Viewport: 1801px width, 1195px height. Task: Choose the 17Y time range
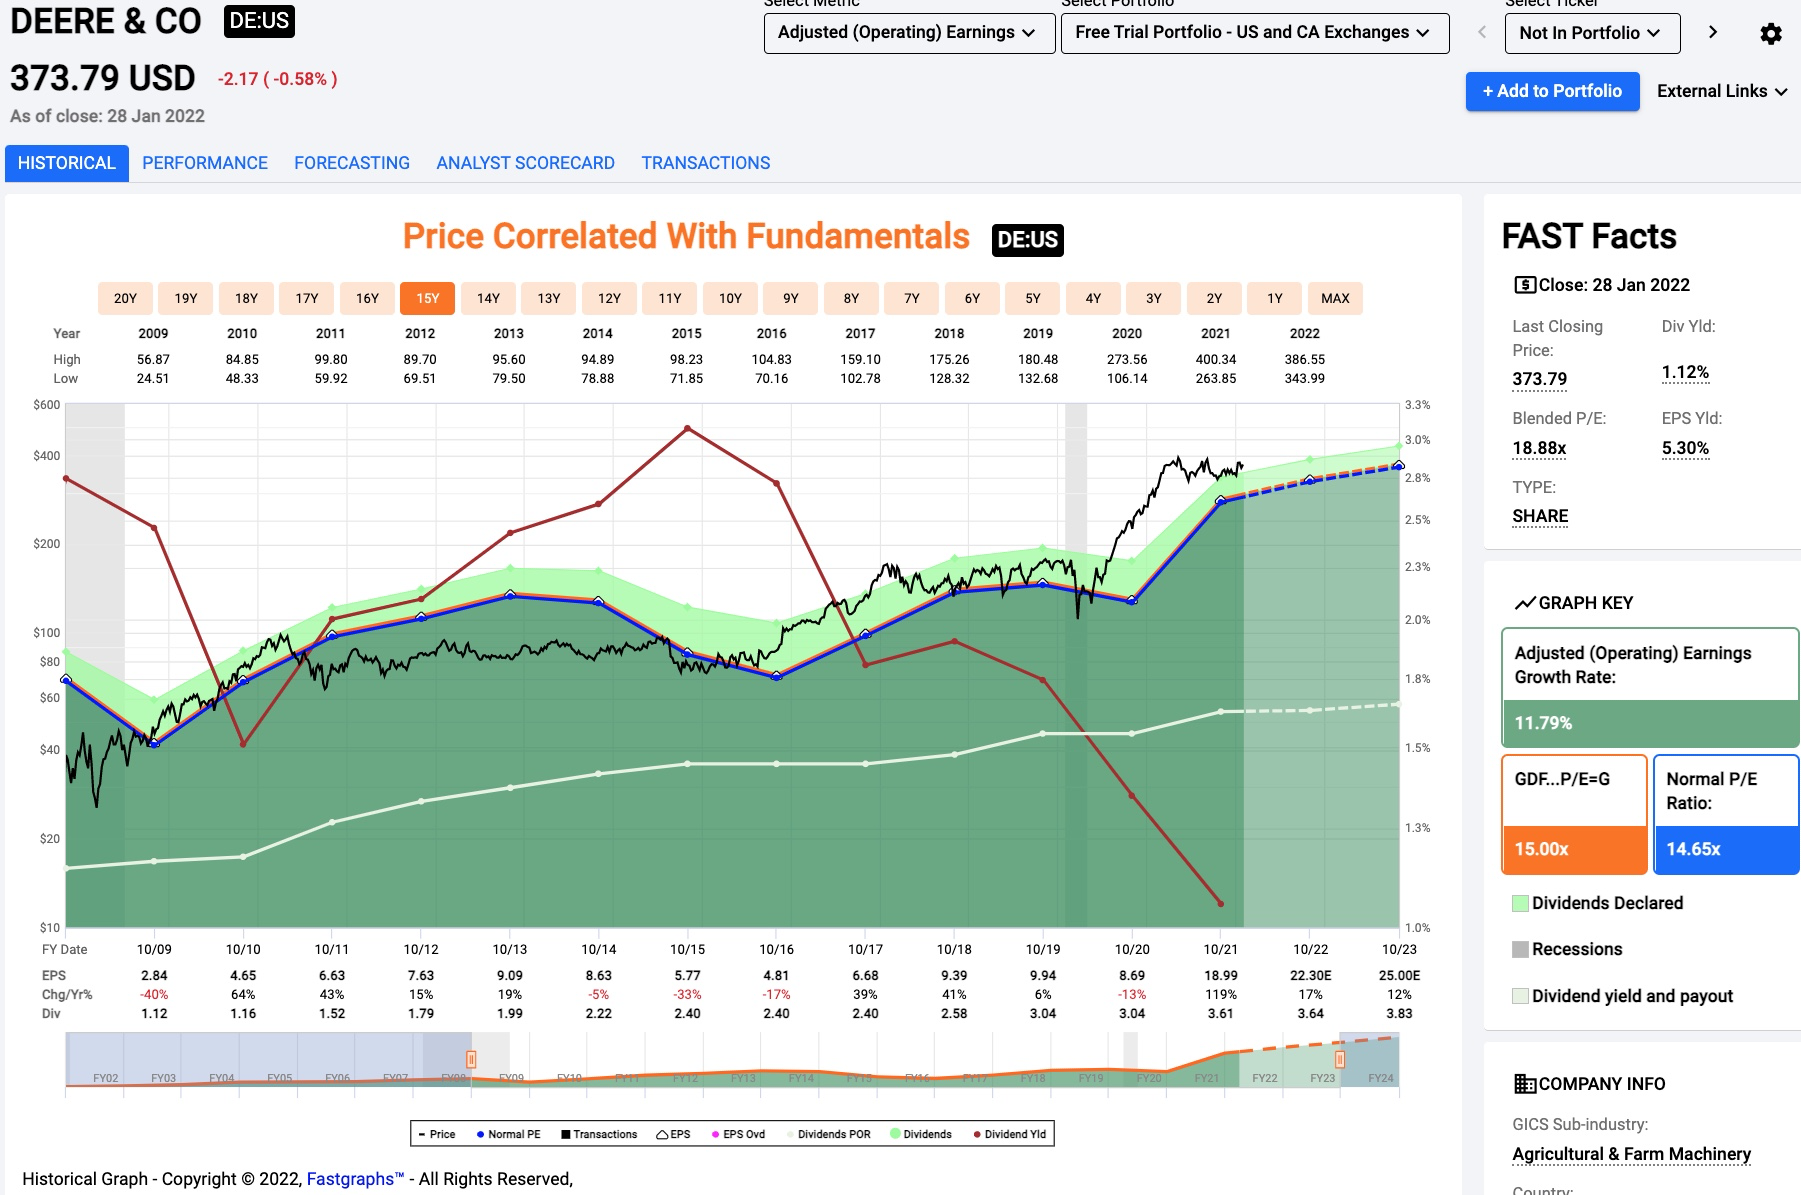click(307, 298)
